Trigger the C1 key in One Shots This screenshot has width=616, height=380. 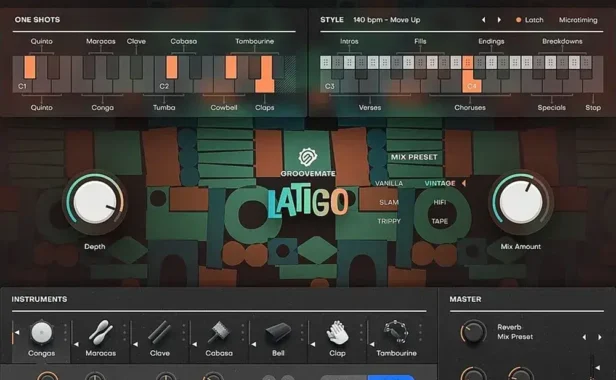(22, 86)
